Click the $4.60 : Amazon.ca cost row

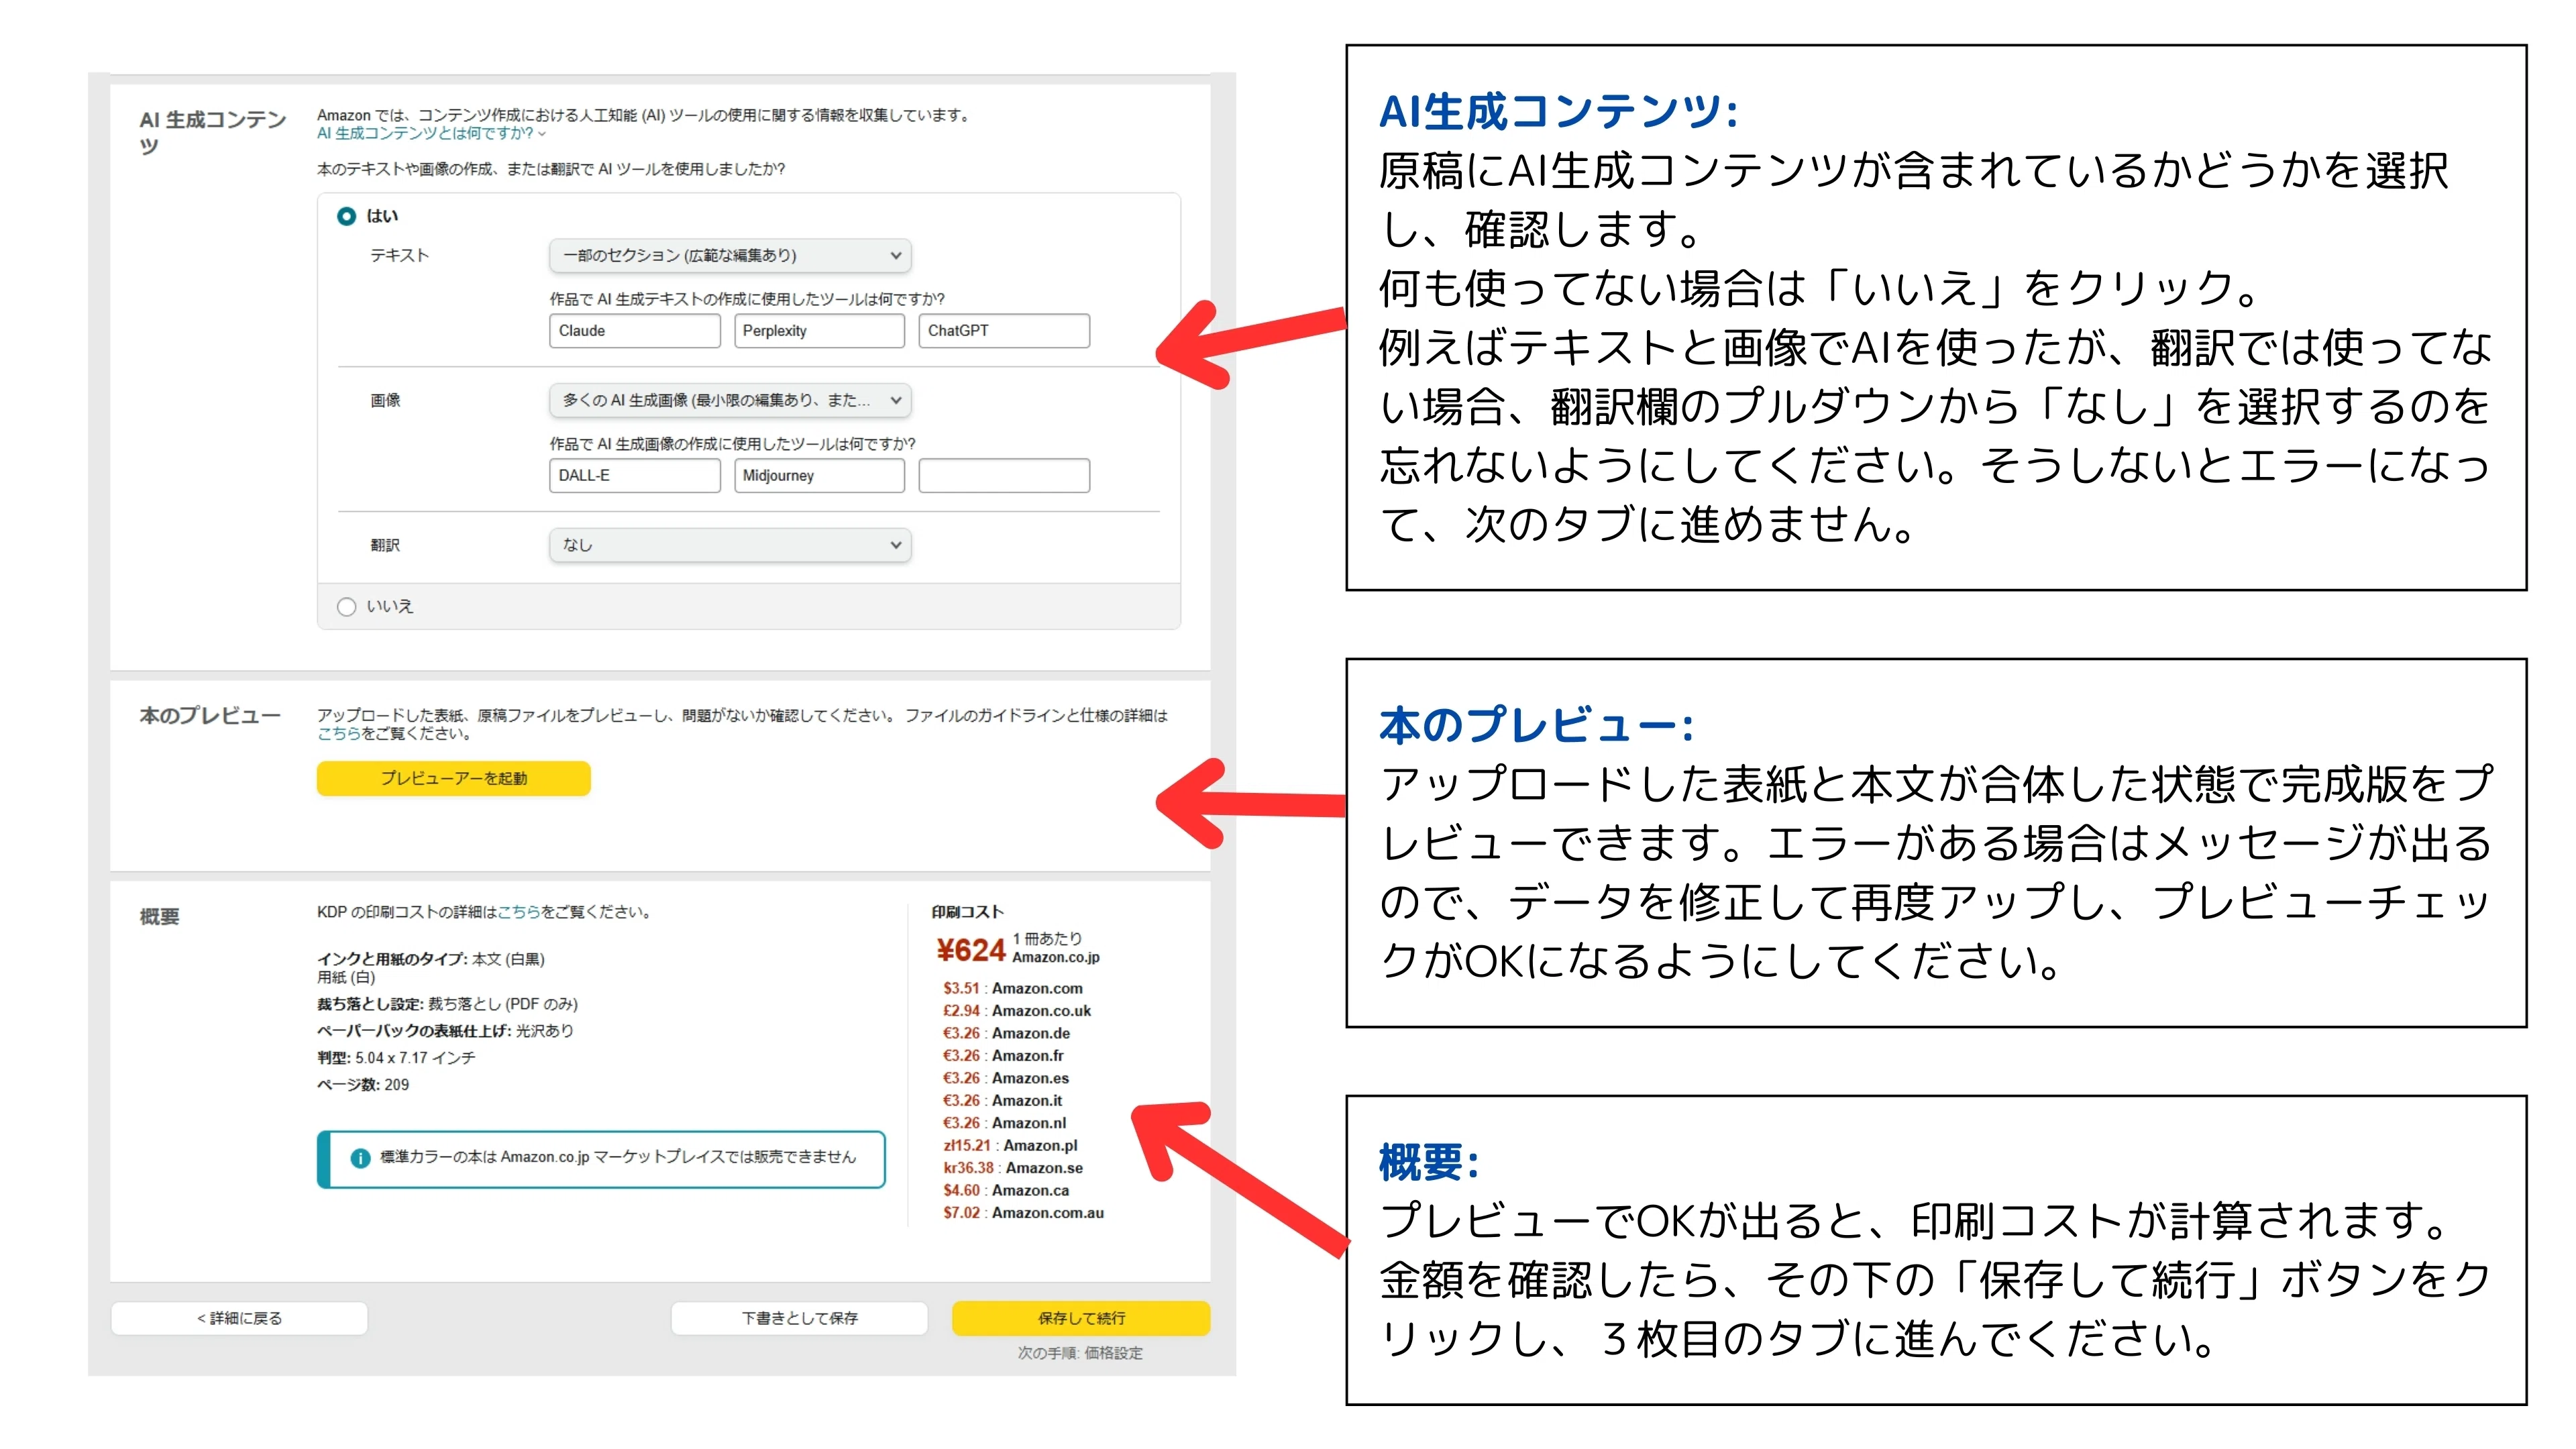pyautogui.click(x=1005, y=1190)
